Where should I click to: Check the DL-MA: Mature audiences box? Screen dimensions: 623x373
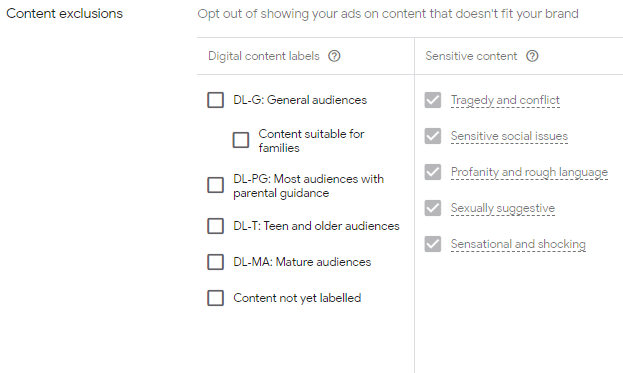[215, 262]
